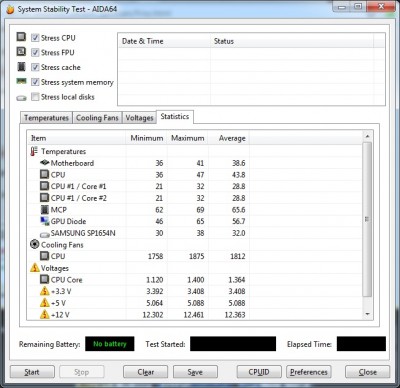Image resolution: width=400 pixels, height=388 pixels.
Task: Click the Start button
Action: 32,372
